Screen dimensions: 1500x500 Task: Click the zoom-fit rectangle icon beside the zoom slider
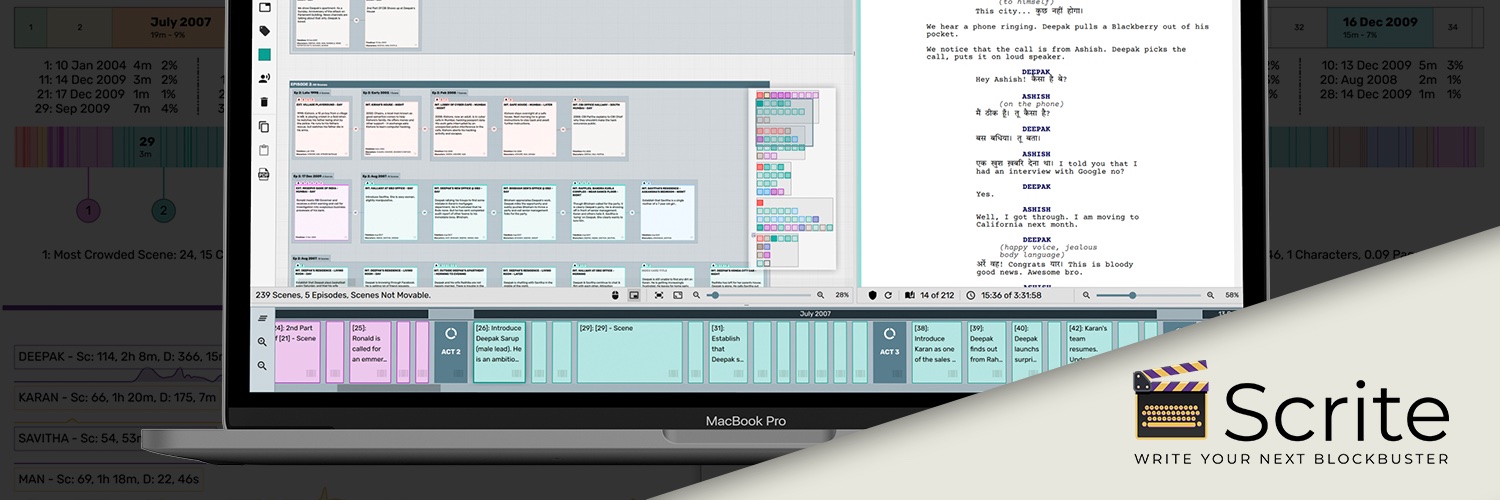(677, 295)
